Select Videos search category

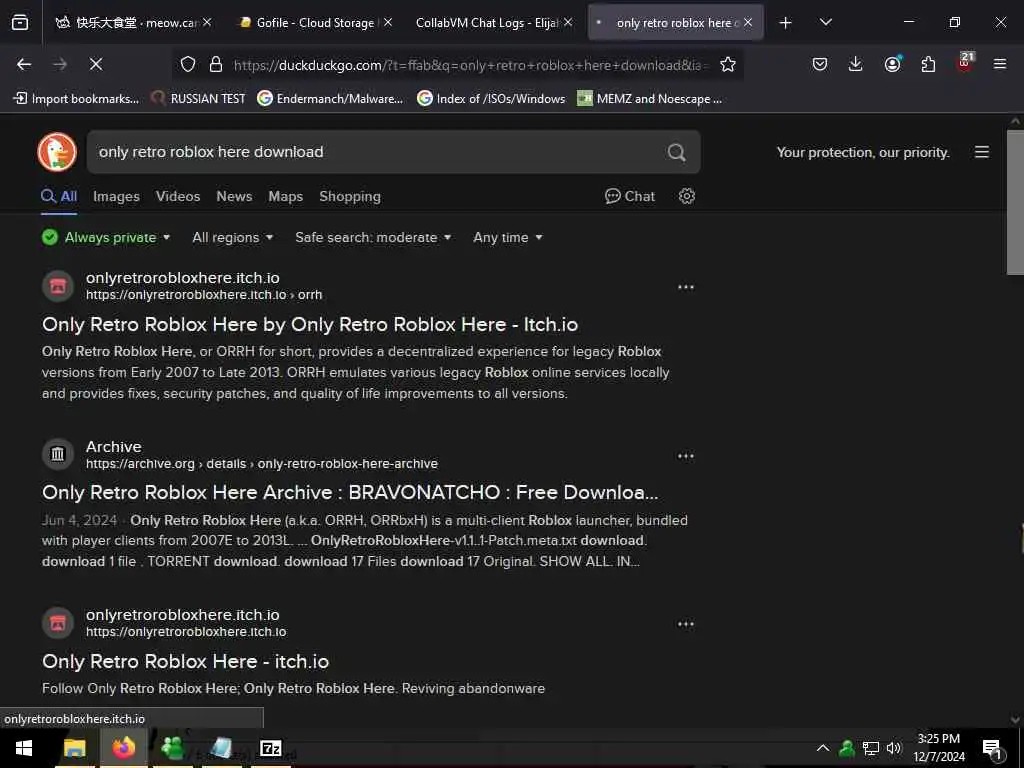point(178,196)
